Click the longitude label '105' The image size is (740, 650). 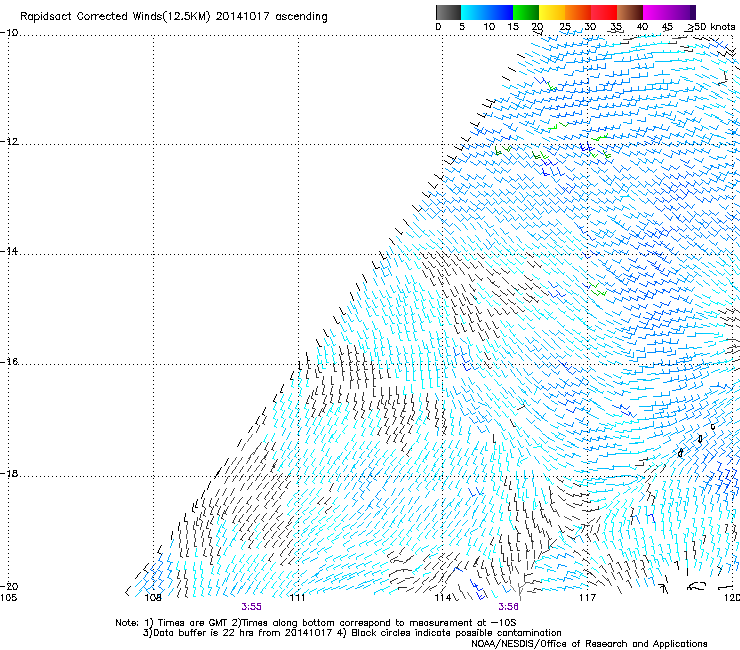tap(8, 598)
